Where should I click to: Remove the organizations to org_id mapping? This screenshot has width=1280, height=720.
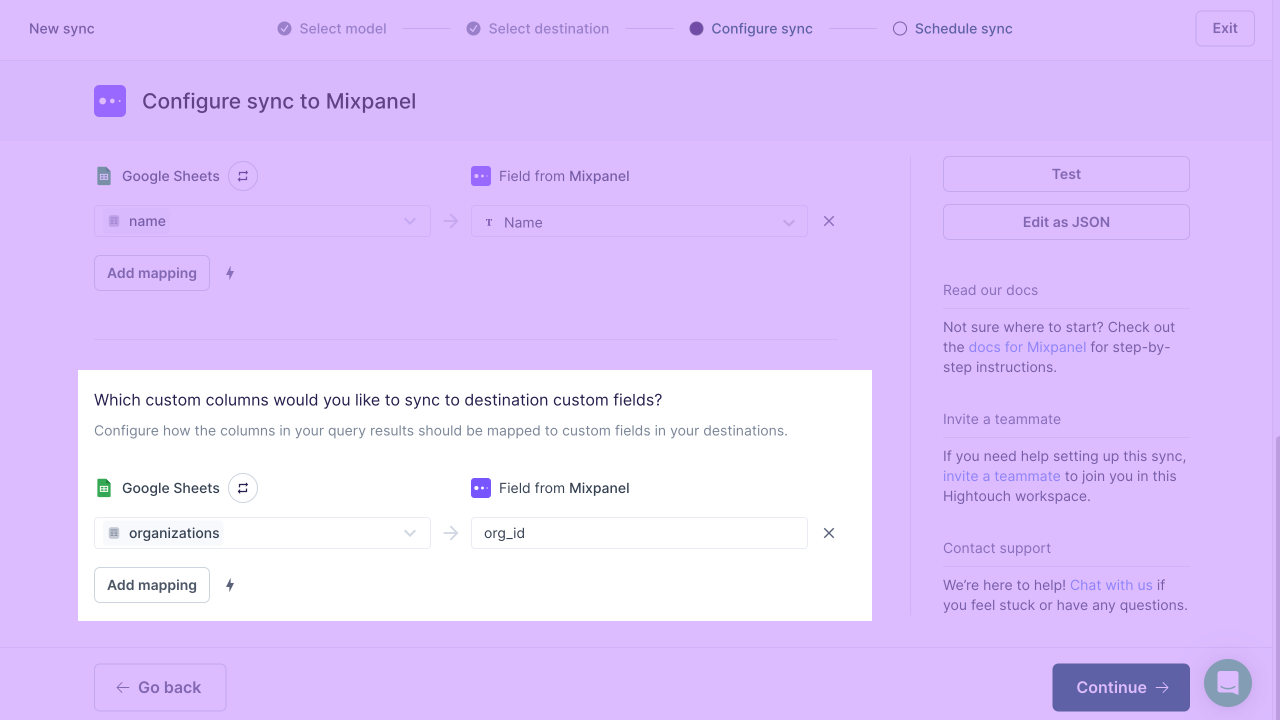click(x=829, y=533)
